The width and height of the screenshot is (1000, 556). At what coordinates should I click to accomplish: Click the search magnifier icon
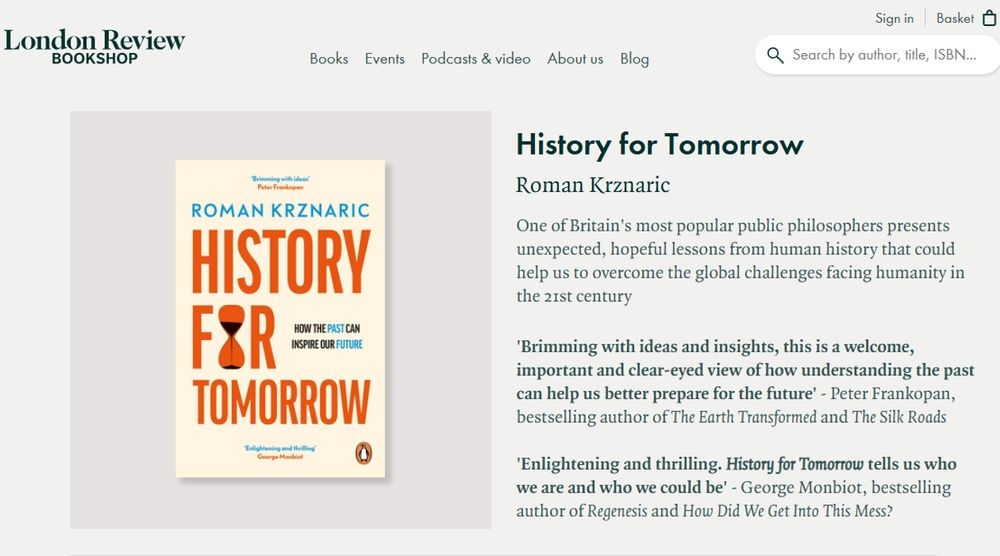tap(775, 55)
